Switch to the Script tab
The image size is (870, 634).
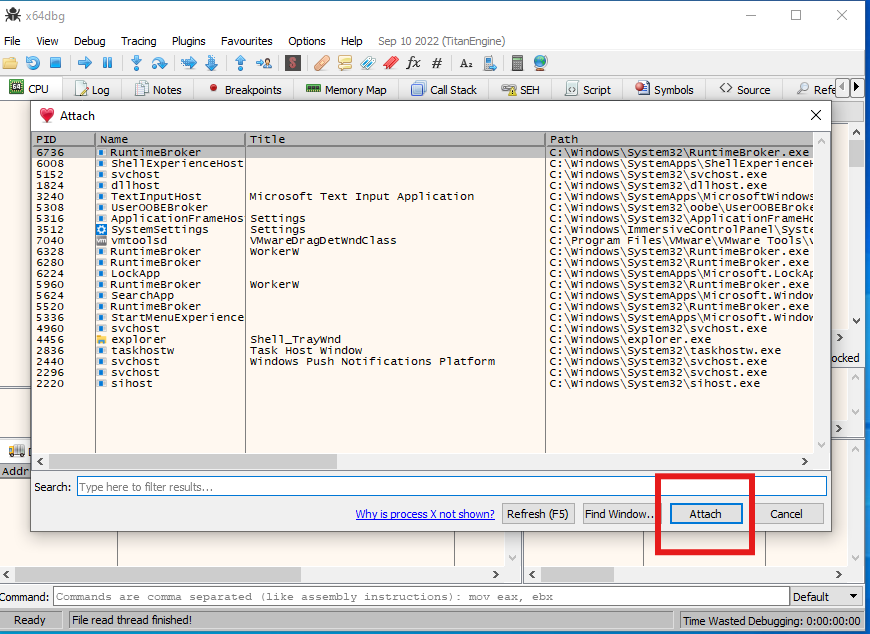coord(588,89)
